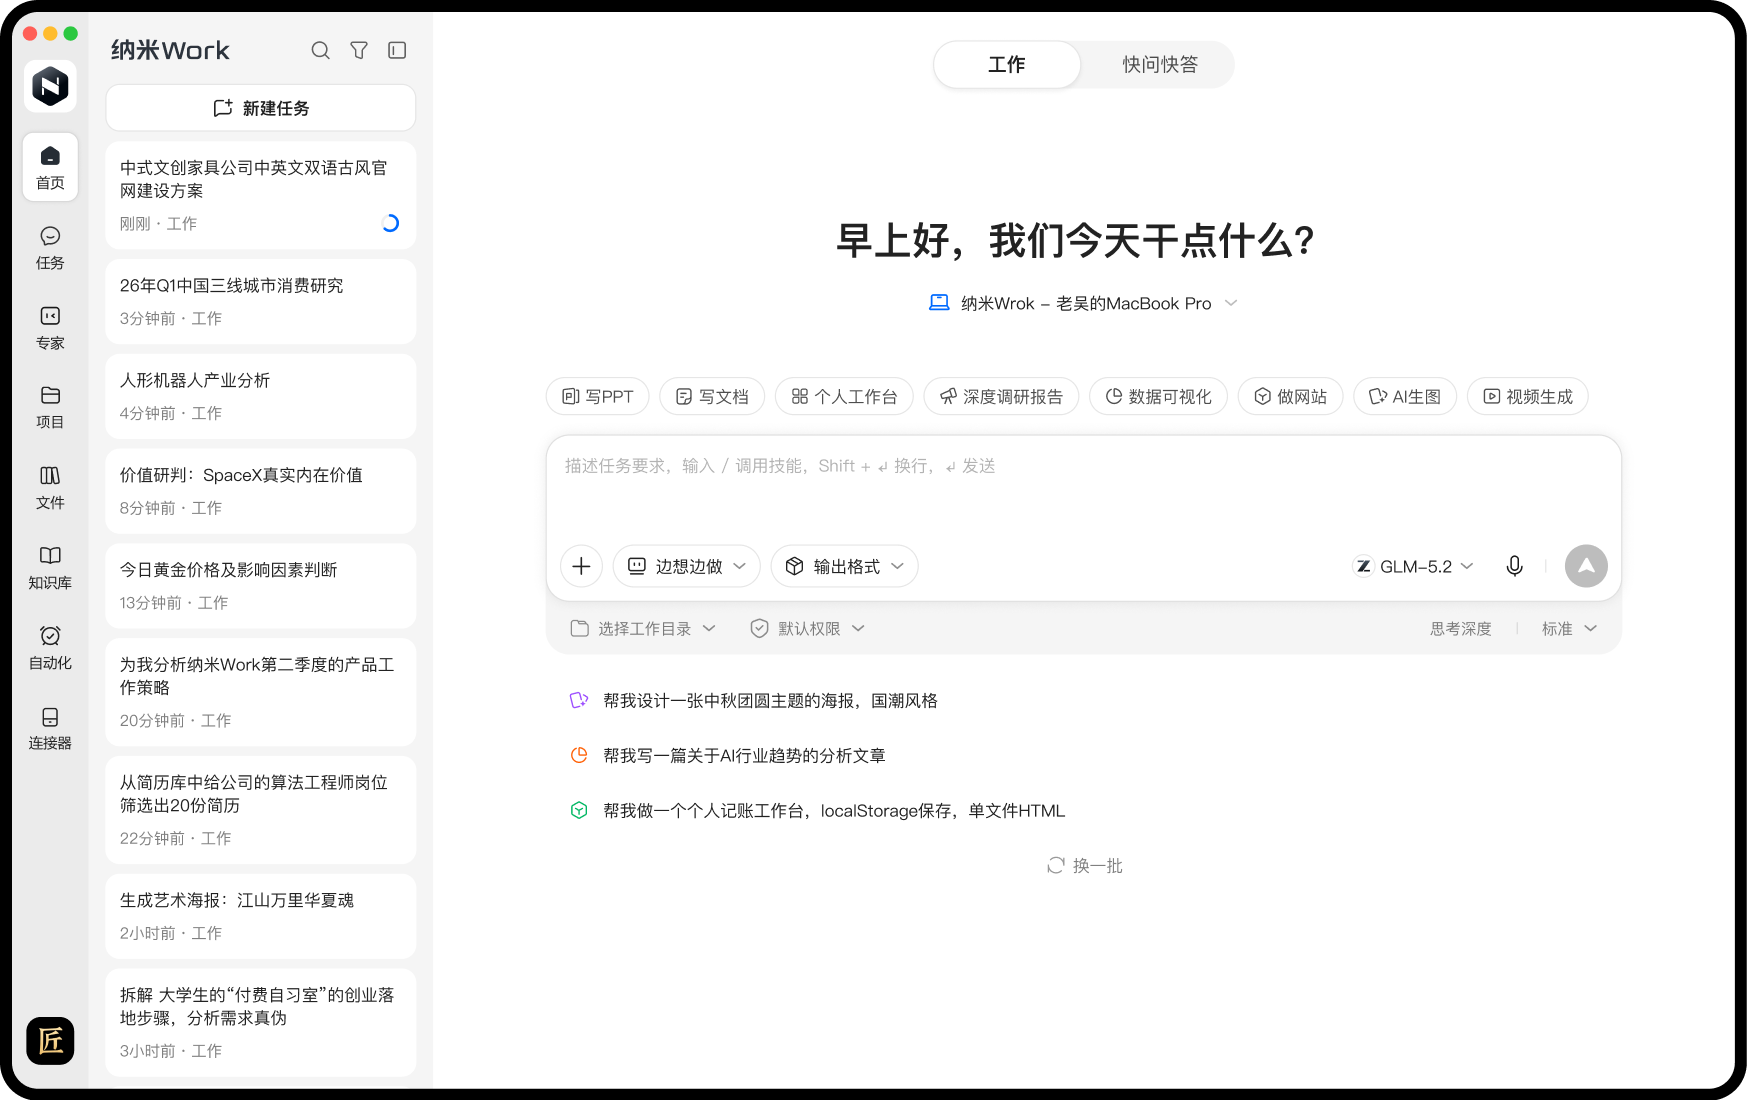Open the 自动化 automation sidebar icon
The width and height of the screenshot is (1748, 1100).
point(50,647)
